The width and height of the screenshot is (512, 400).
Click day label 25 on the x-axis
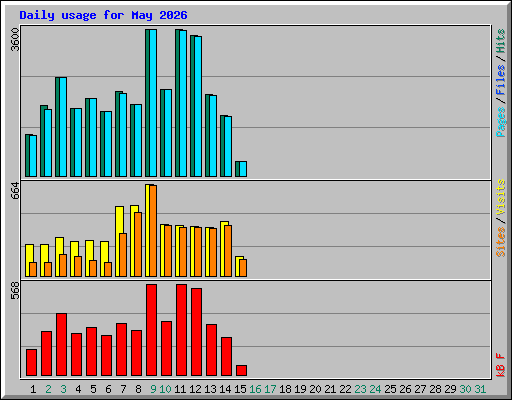pyautogui.click(x=390, y=389)
